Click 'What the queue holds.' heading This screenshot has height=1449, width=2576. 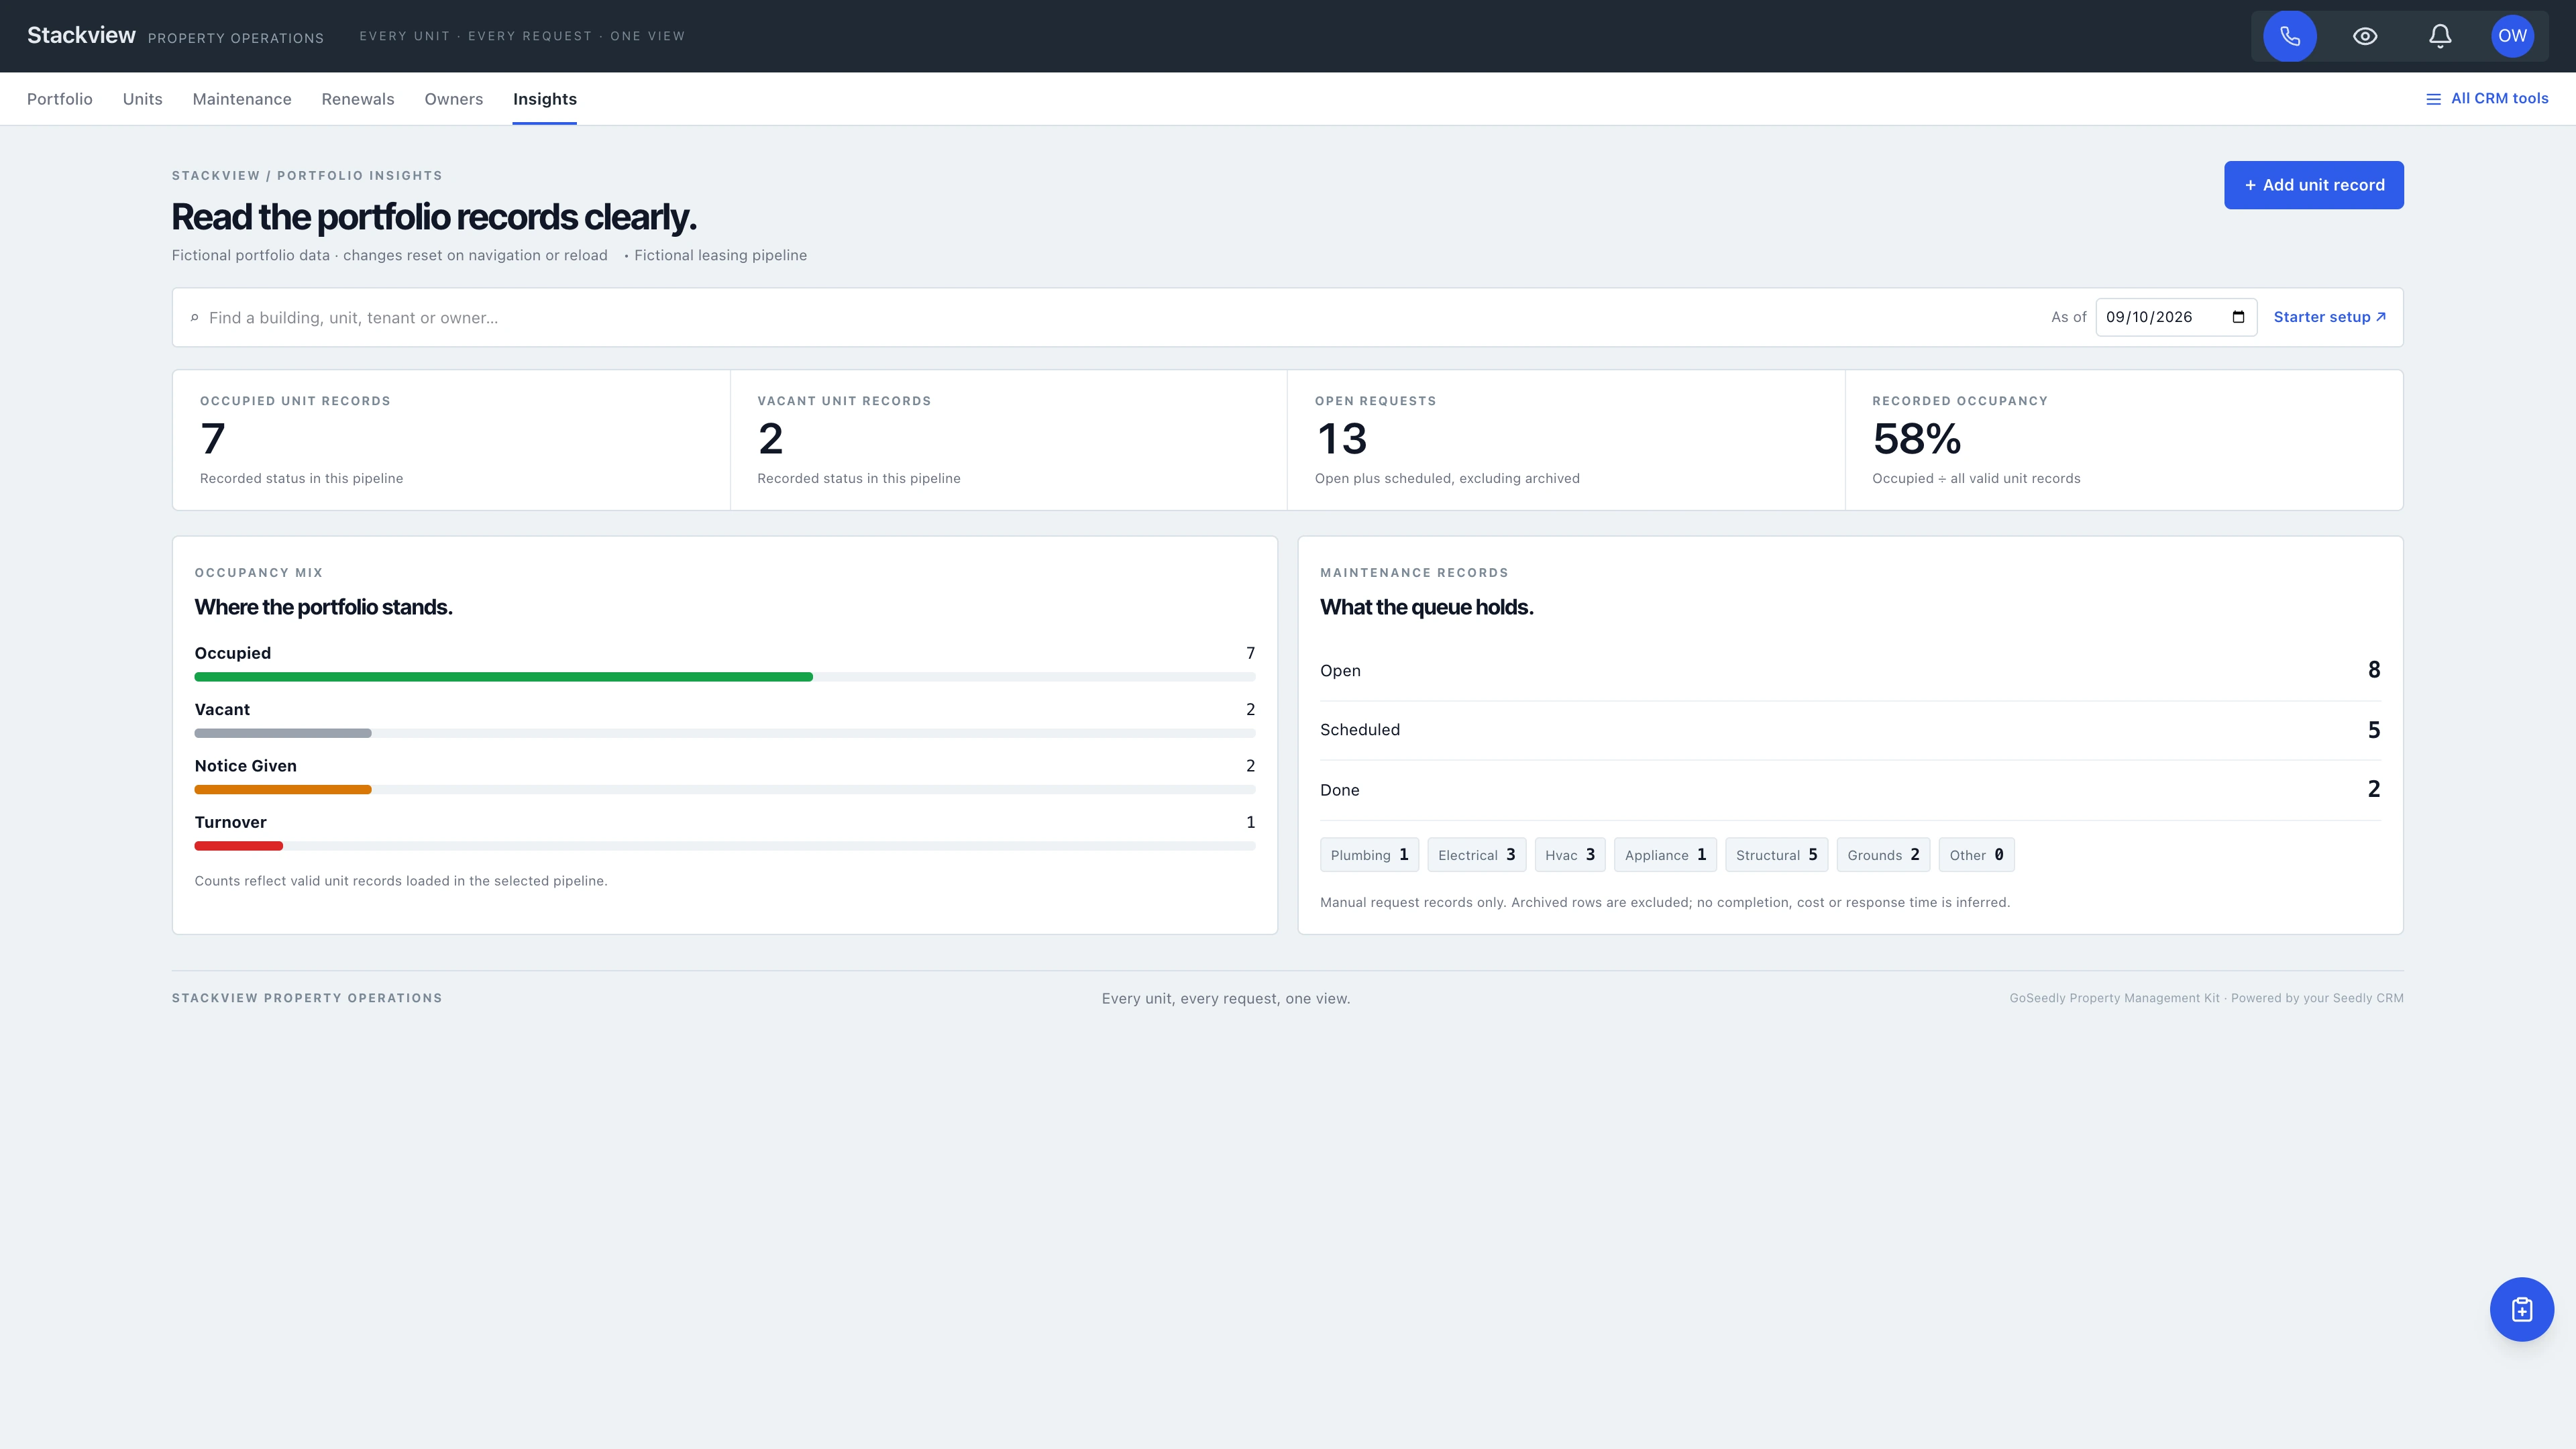click(x=1426, y=607)
